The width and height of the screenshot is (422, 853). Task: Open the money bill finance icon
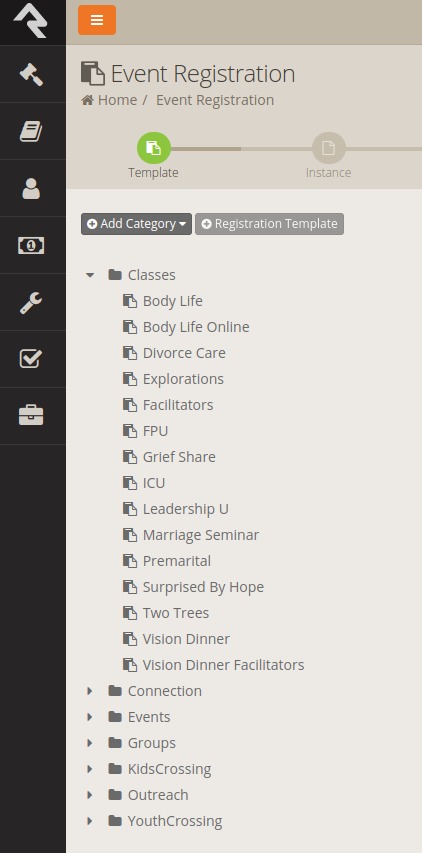click(x=31, y=245)
